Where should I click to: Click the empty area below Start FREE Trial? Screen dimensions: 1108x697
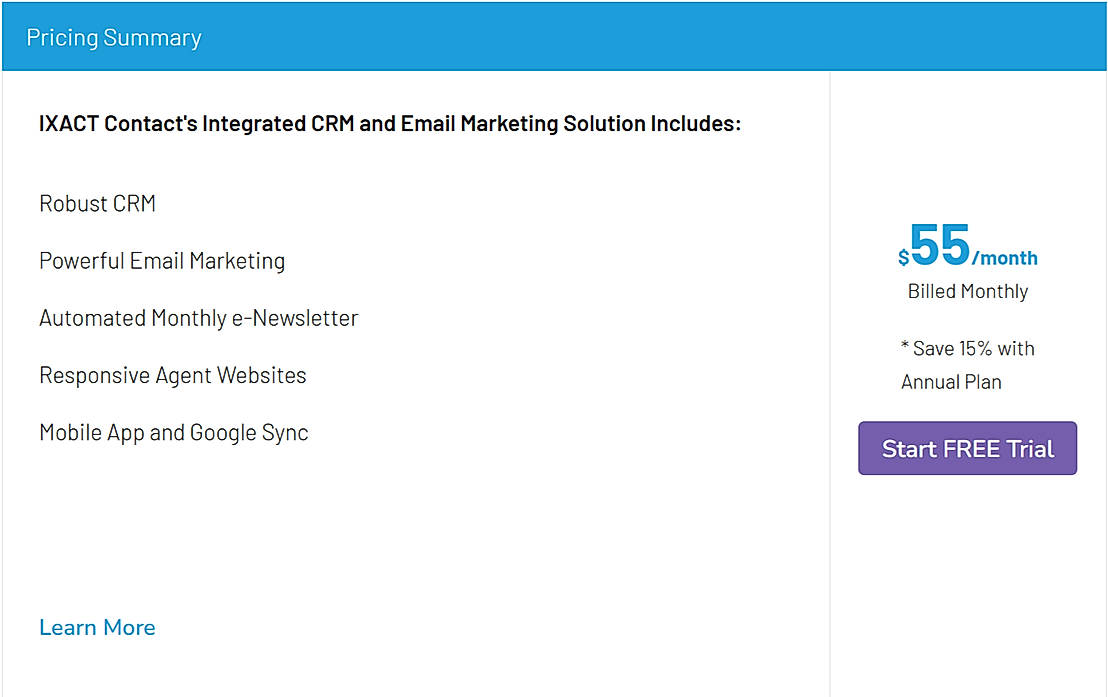tap(967, 580)
